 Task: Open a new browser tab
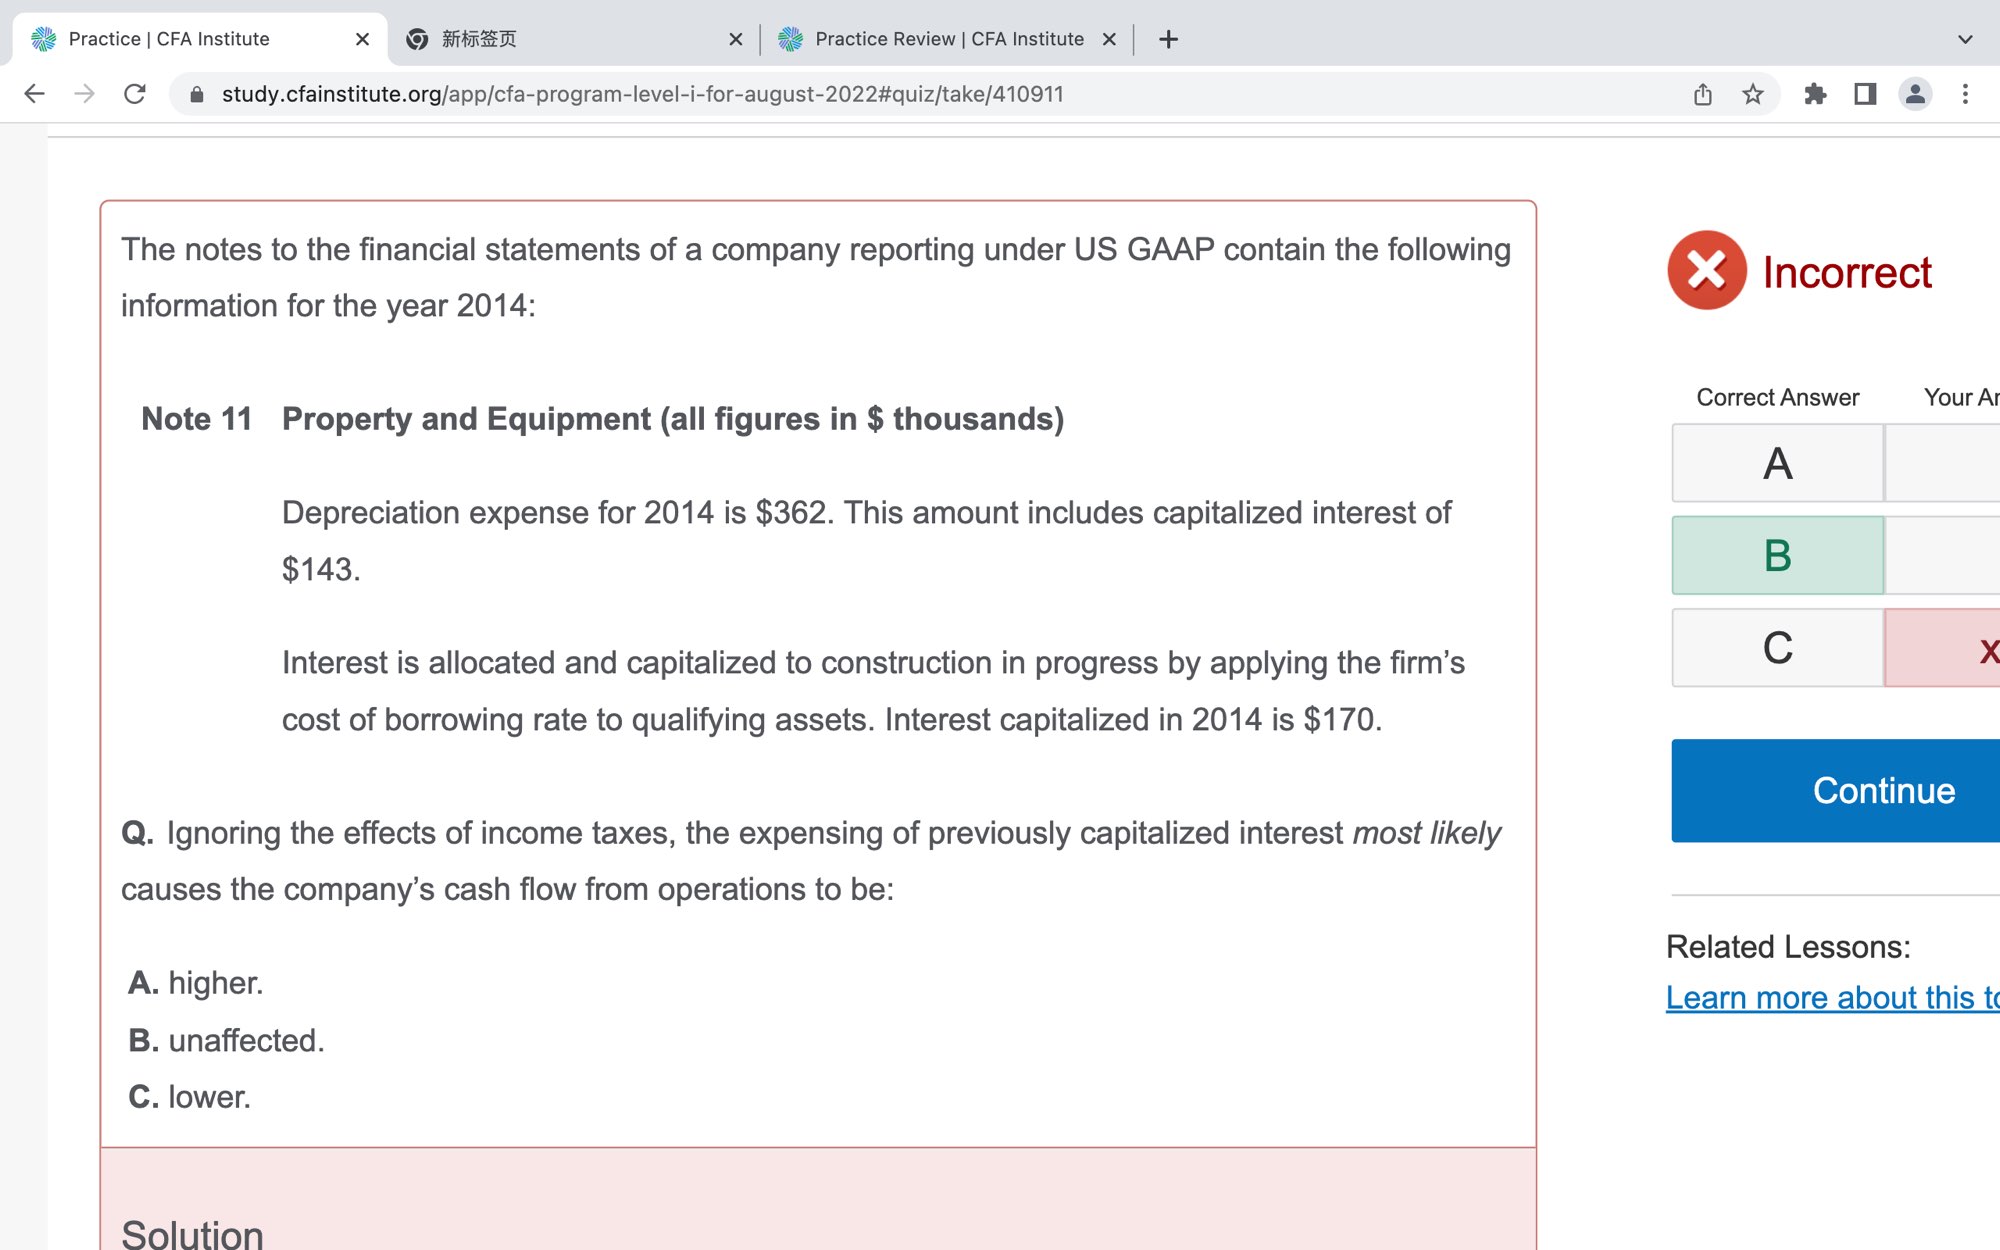pos(1168,39)
